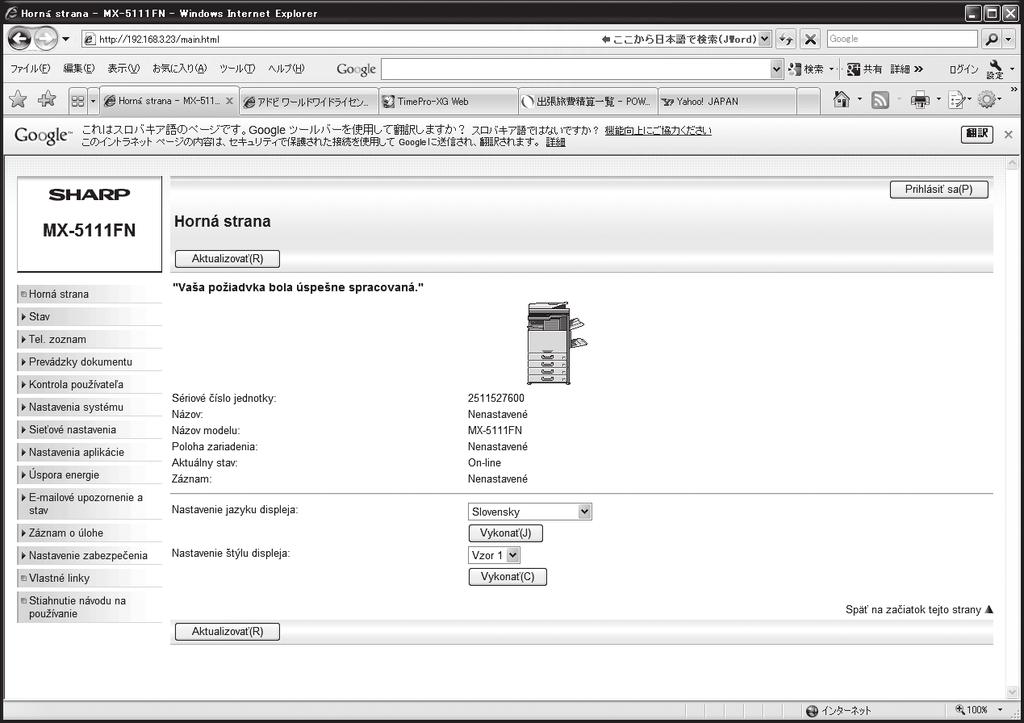The image size is (1024, 723).
Task: Open Google toolbar wrench settings
Action: (995, 69)
